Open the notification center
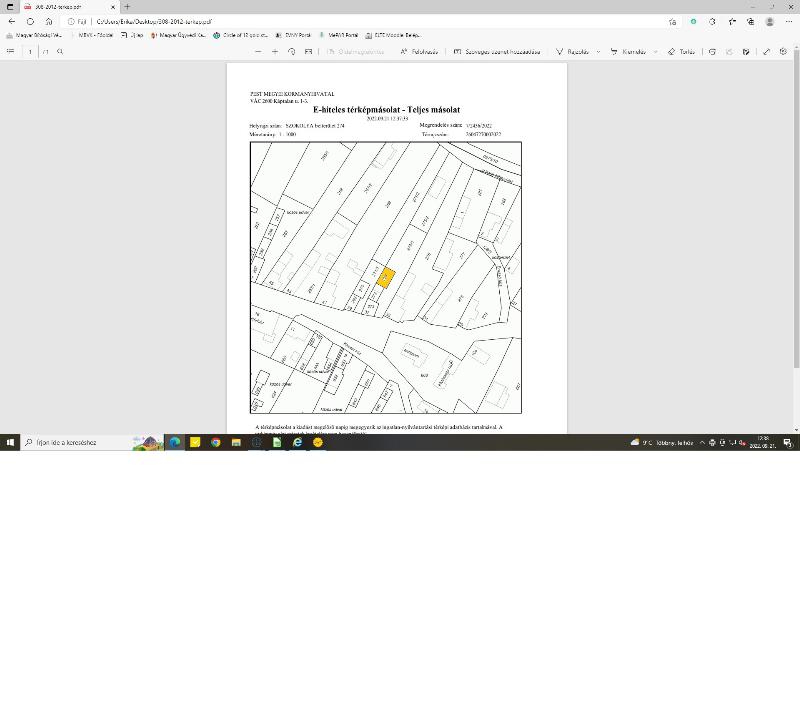 [x=788, y=442]
